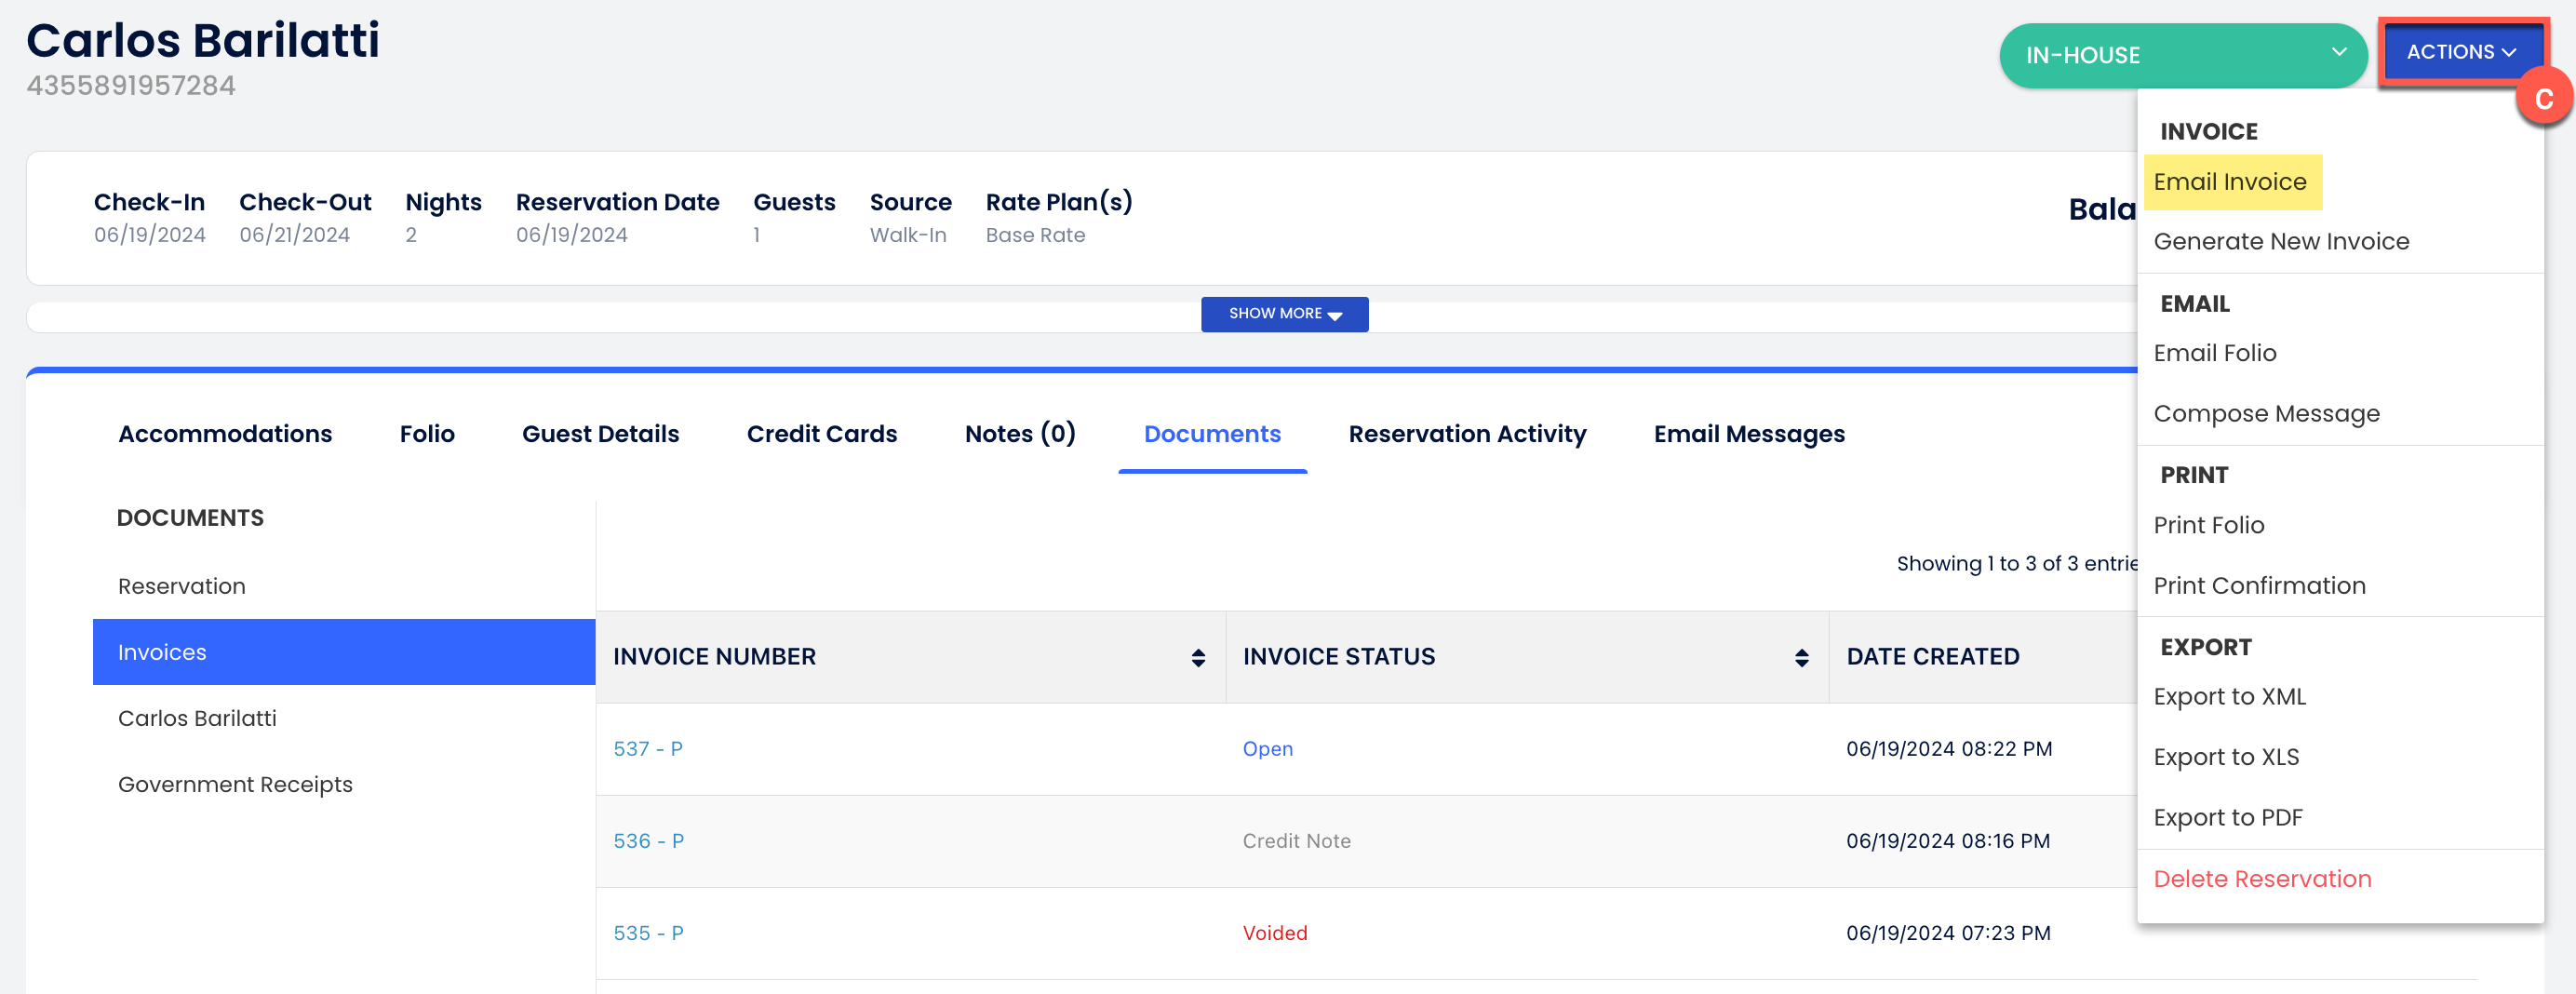Viewport: 2576px width, 994px height.
Task: Open voided invoice 535 - P
Action: click(x=648, y=933)
